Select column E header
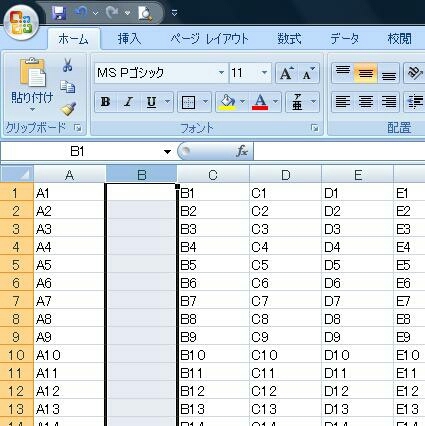 click(x=358, y=174)
